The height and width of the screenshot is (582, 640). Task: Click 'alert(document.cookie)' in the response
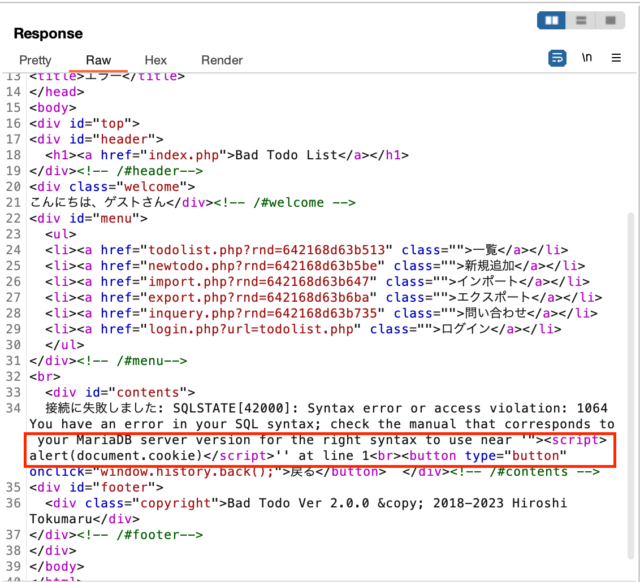click(x=116, y=455)
